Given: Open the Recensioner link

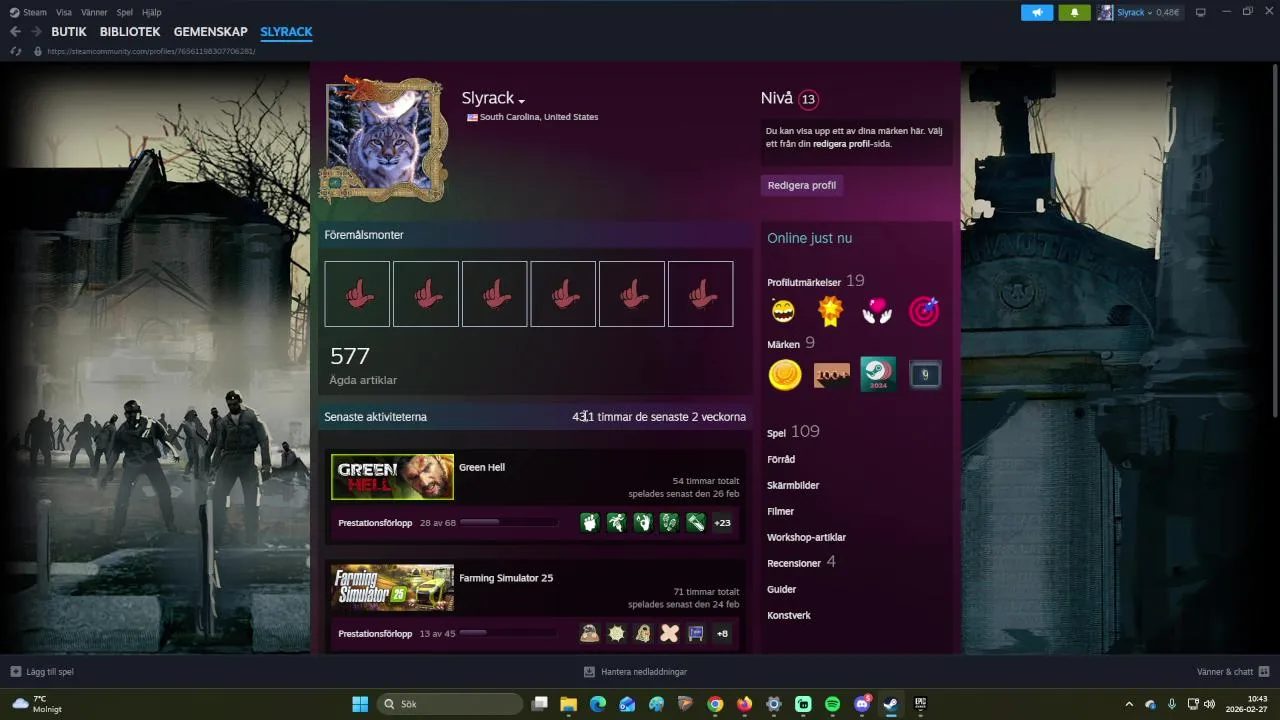Looking at the screenshot, I should click(x=794, y=563).
